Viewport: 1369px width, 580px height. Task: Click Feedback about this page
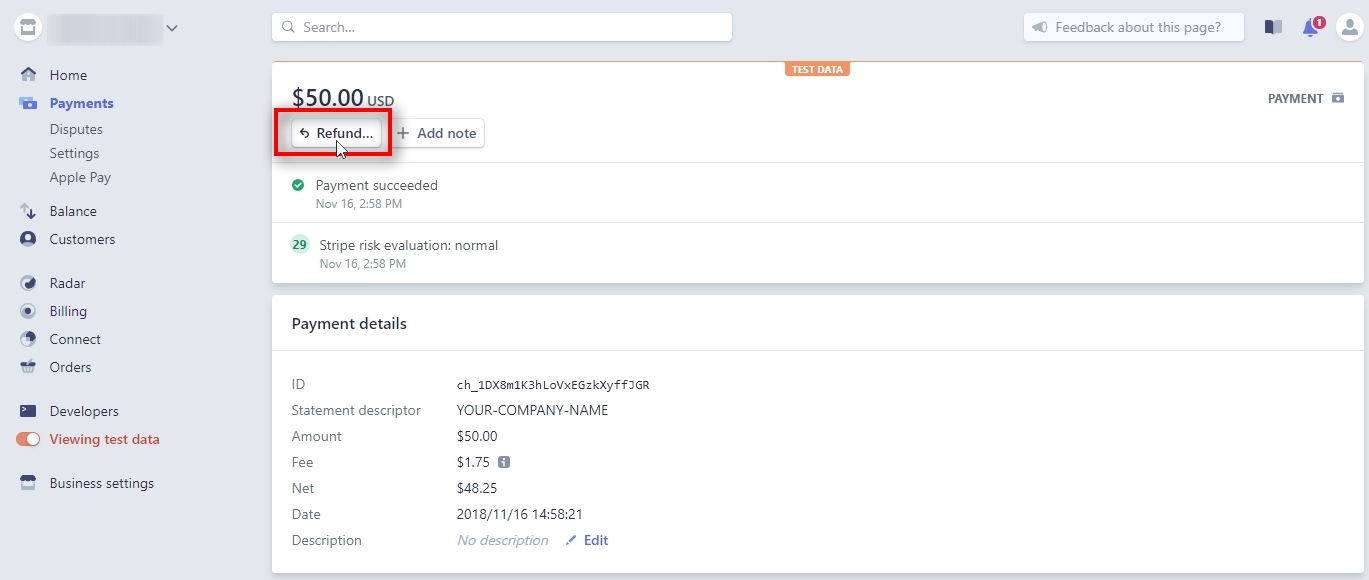pyautogui.click(x=1133, y=27)
